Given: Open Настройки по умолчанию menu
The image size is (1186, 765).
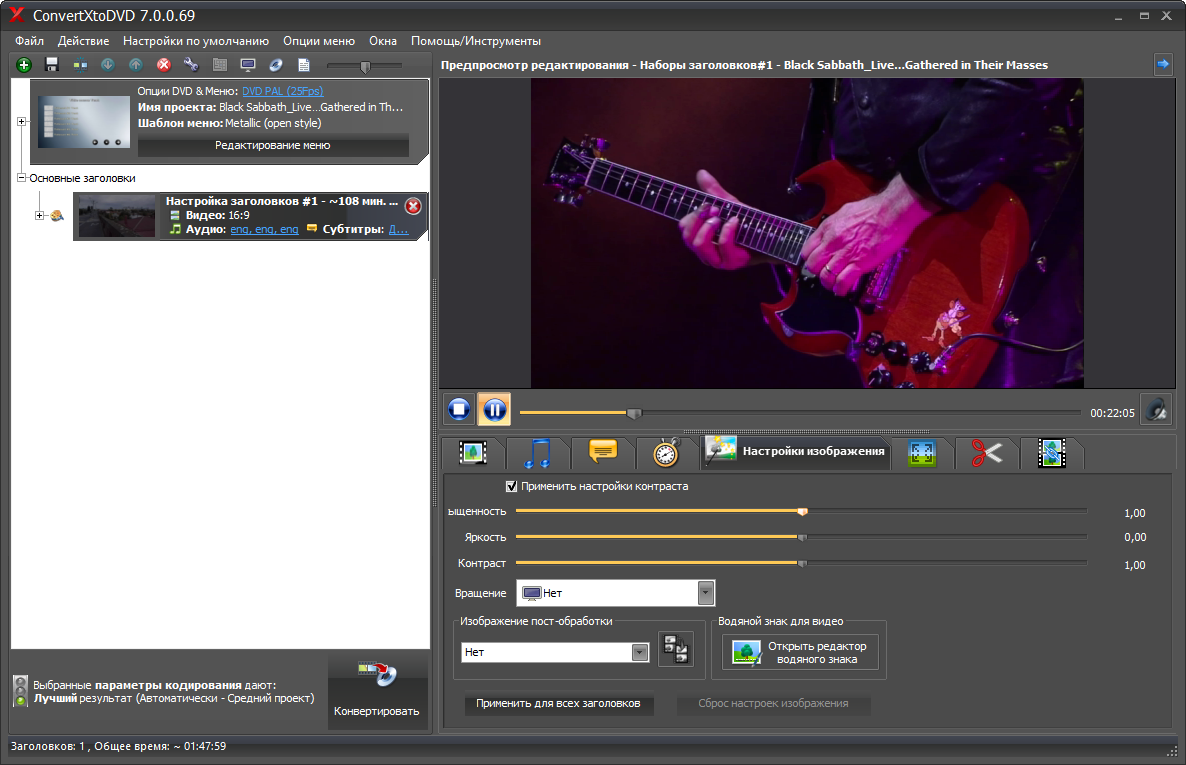Looking at the screenshot, I should [196, 41].
